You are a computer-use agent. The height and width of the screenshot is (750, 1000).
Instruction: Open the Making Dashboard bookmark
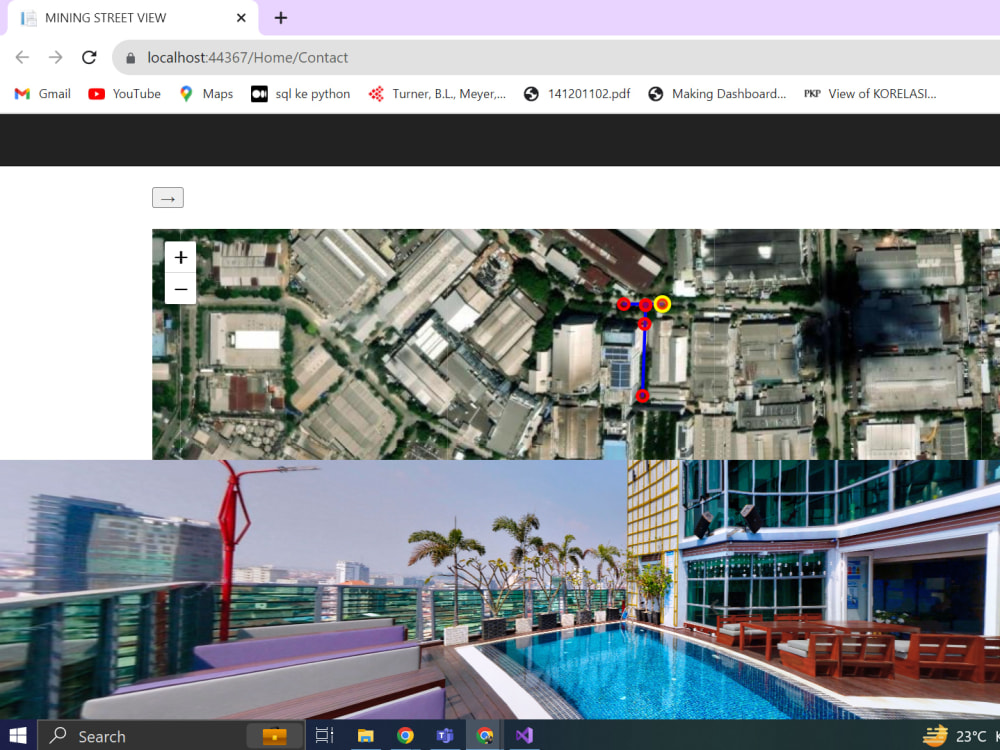(x=717, y=94)
